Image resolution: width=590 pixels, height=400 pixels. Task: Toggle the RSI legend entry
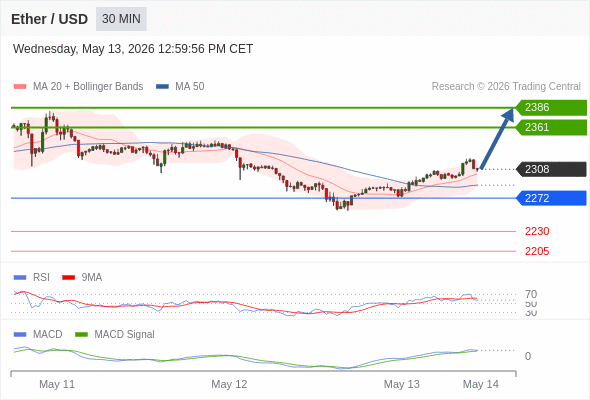32,277
